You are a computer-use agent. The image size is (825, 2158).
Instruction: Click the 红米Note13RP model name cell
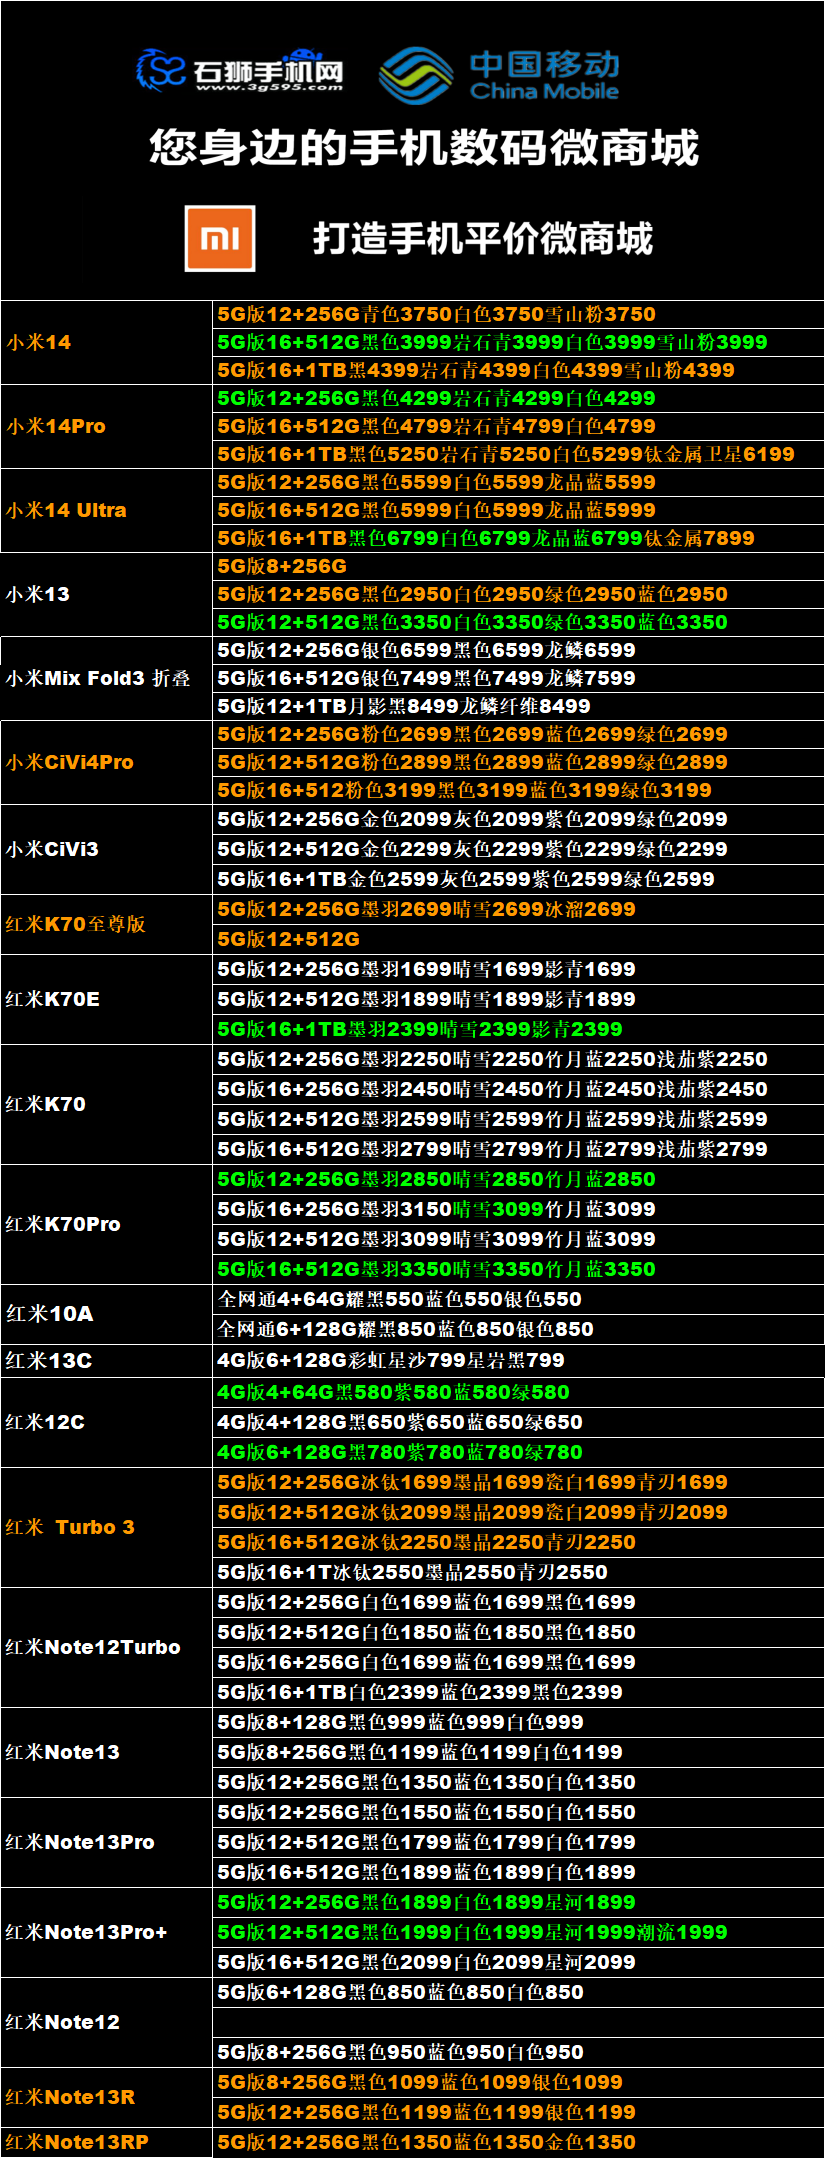pos(107,2142)
